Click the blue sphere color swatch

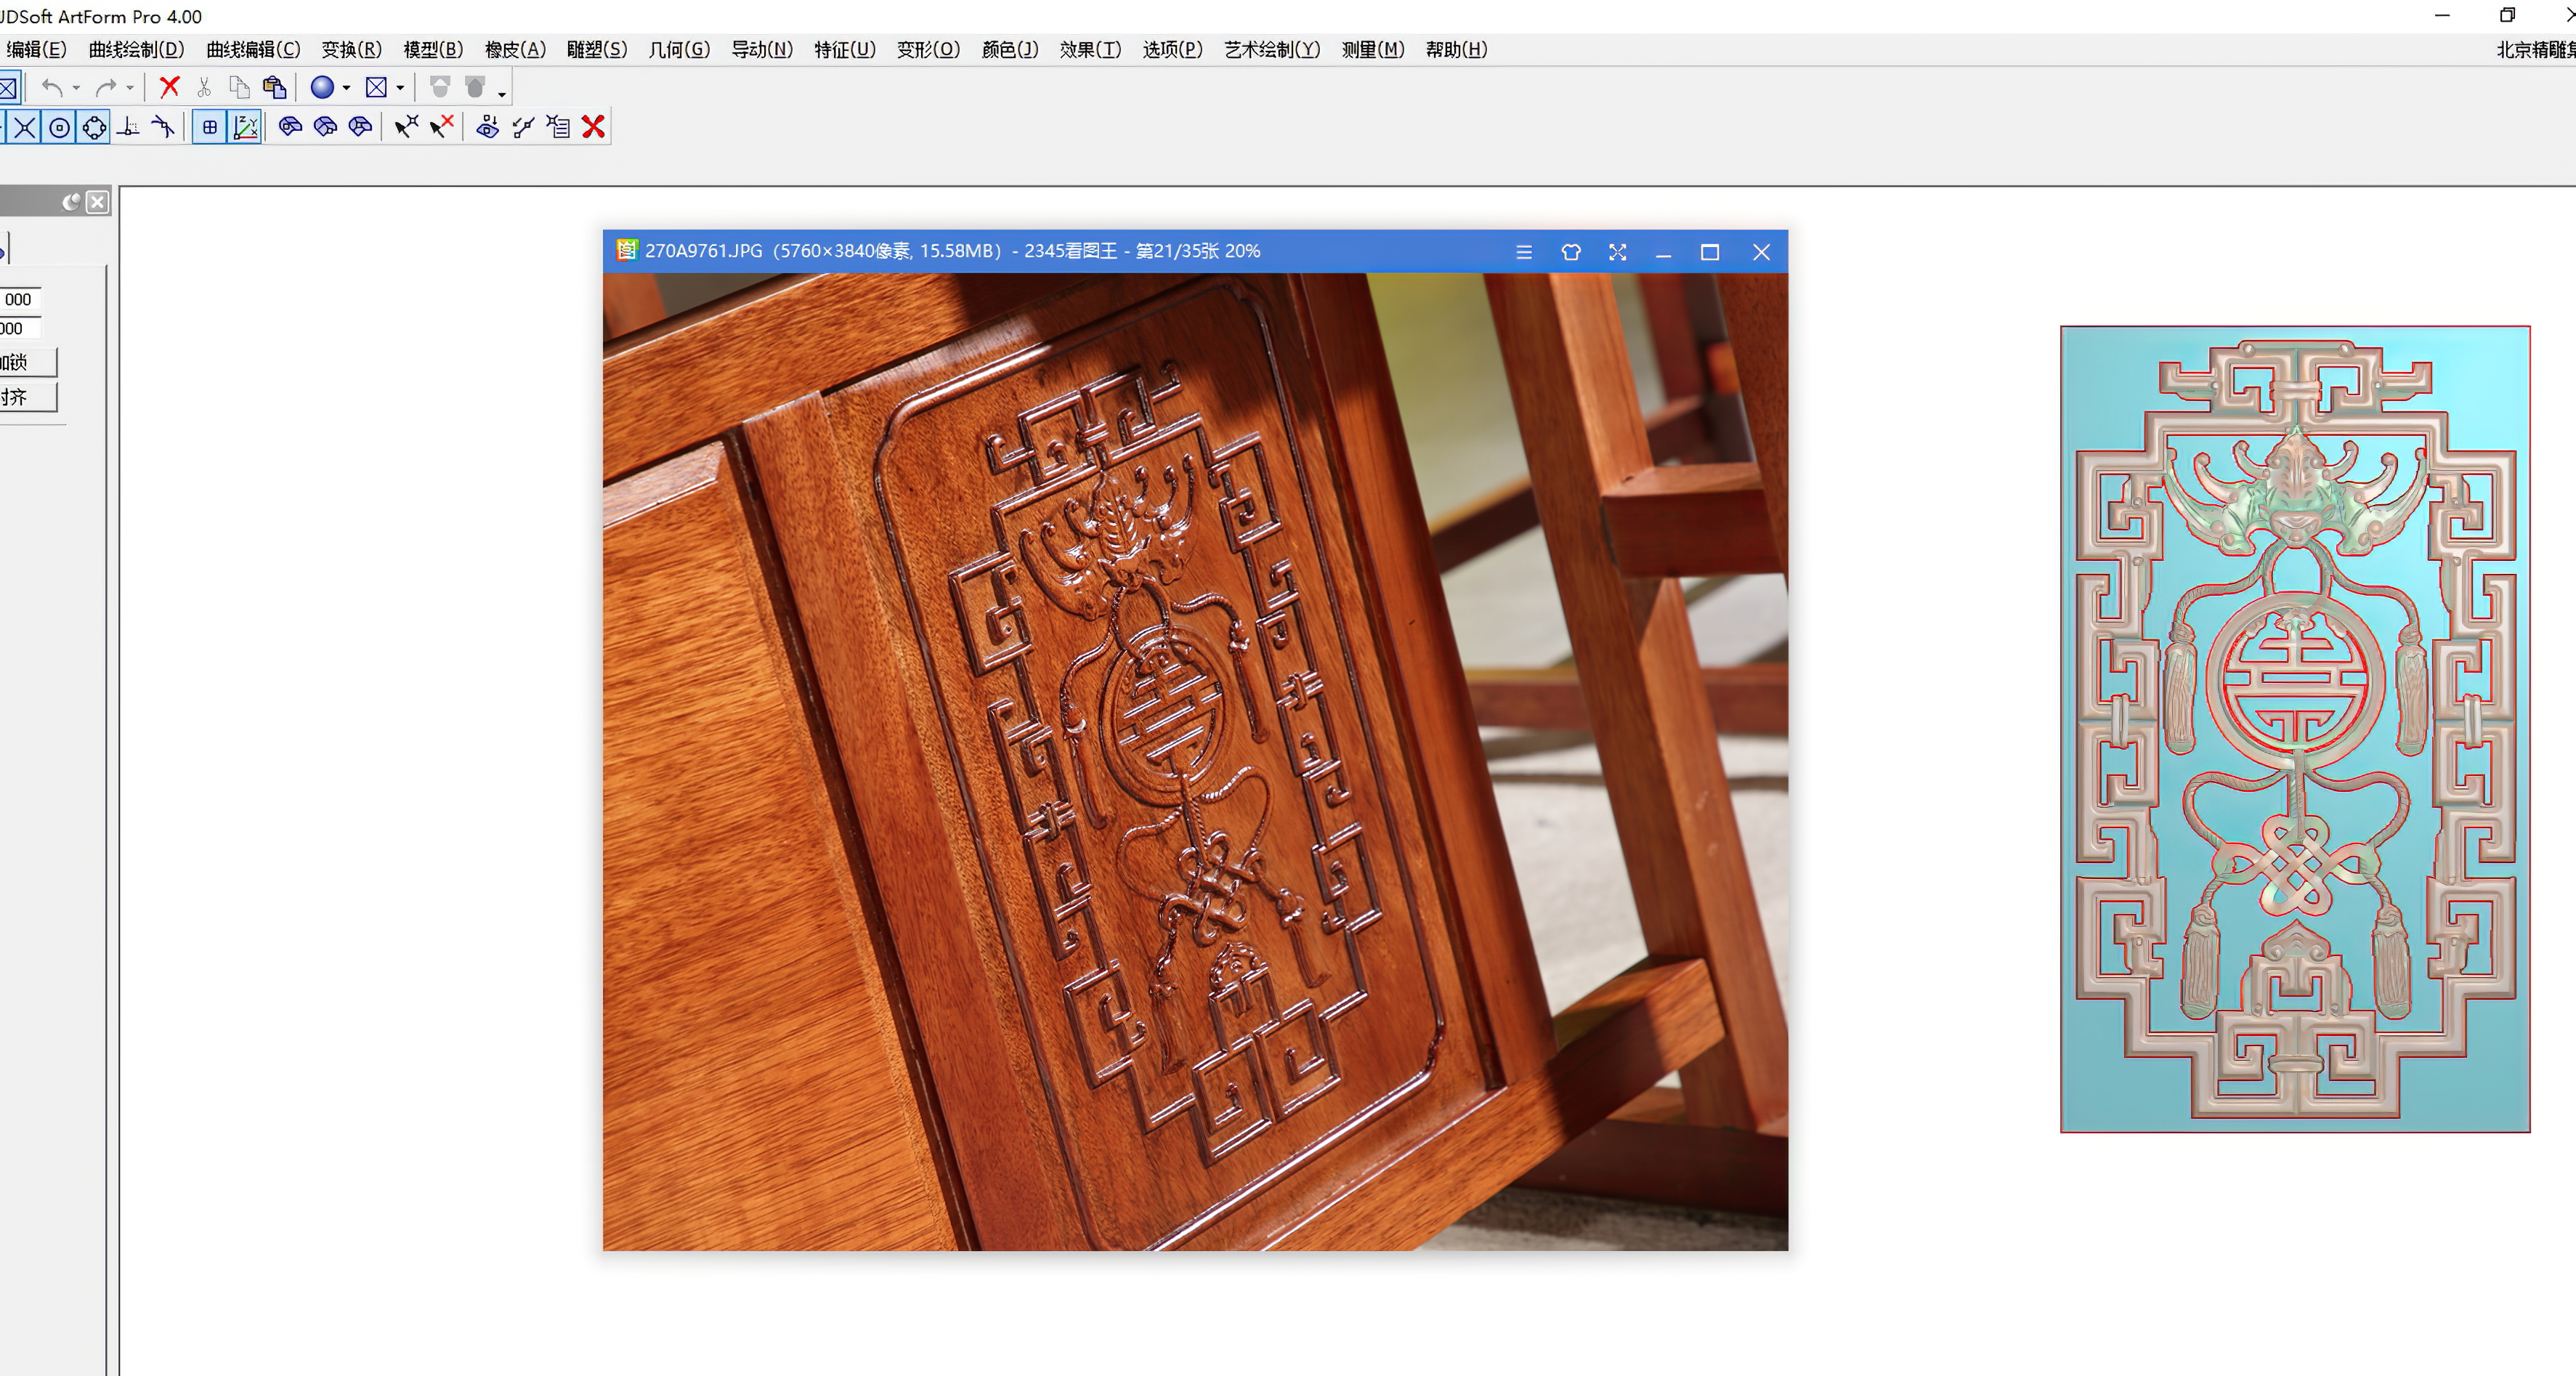(323, 88)
